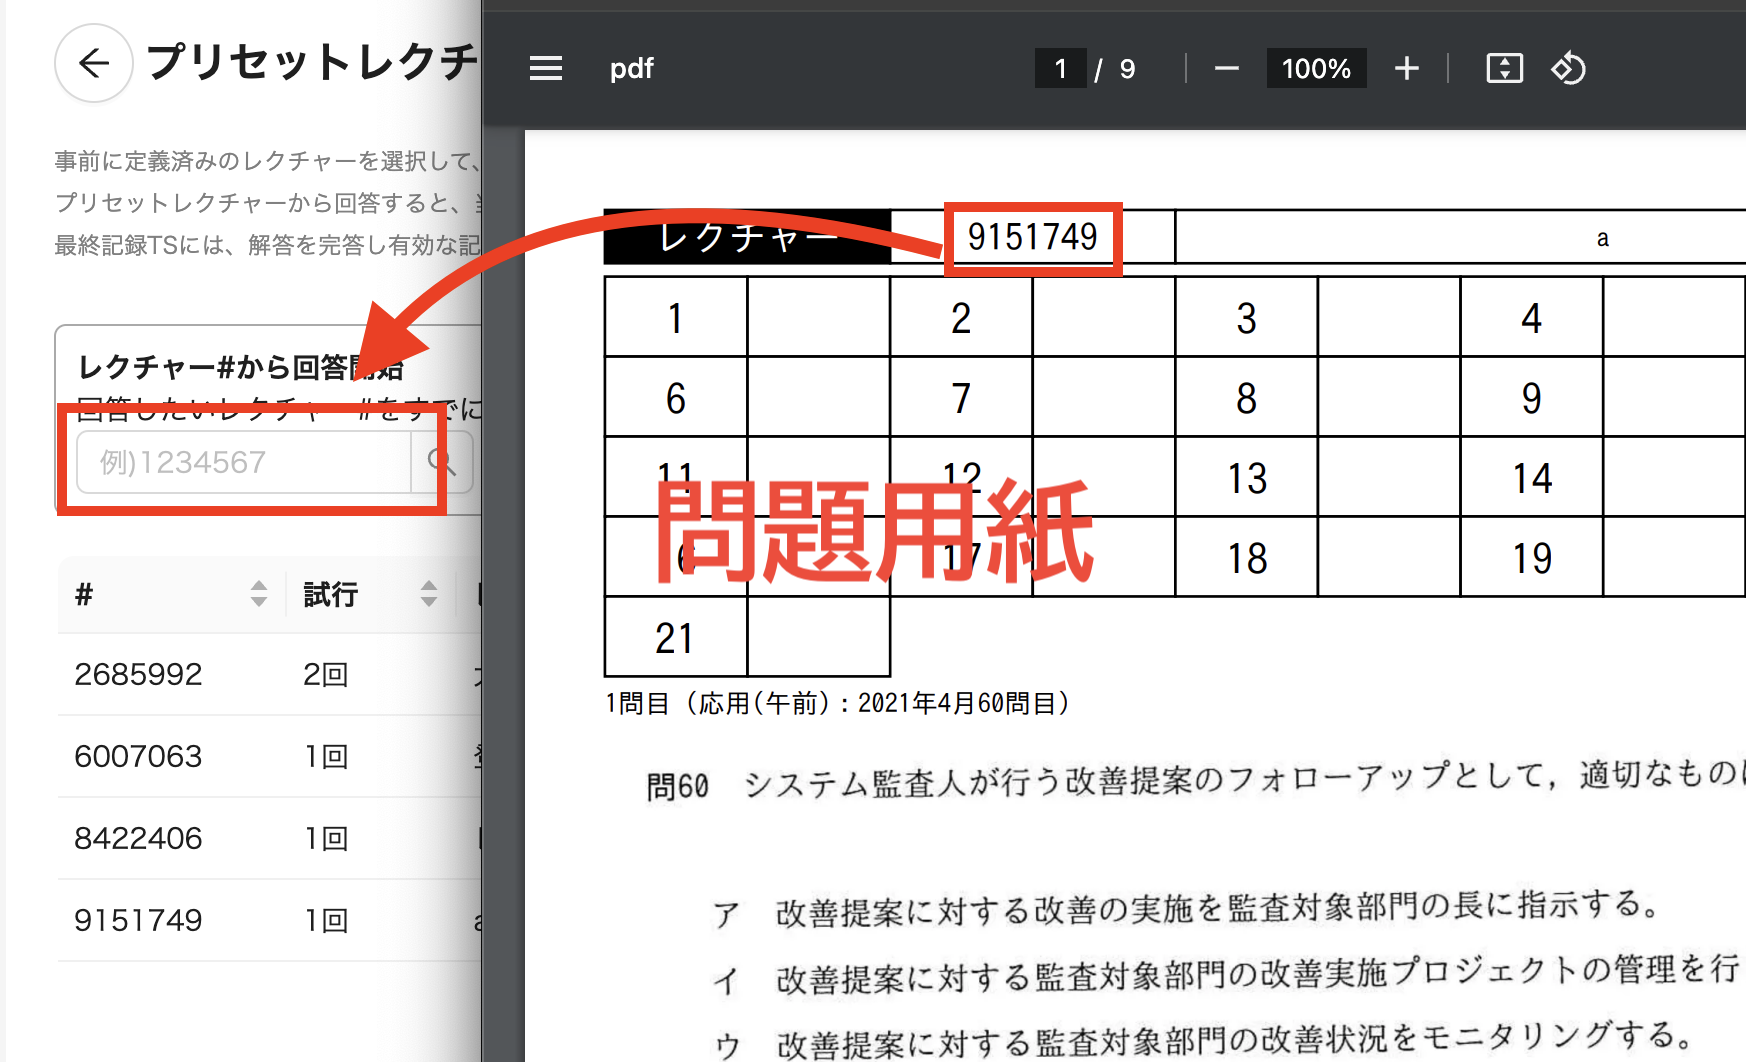
Task: Rotate the PDF pages clockwise
Action: point(1569,68)
